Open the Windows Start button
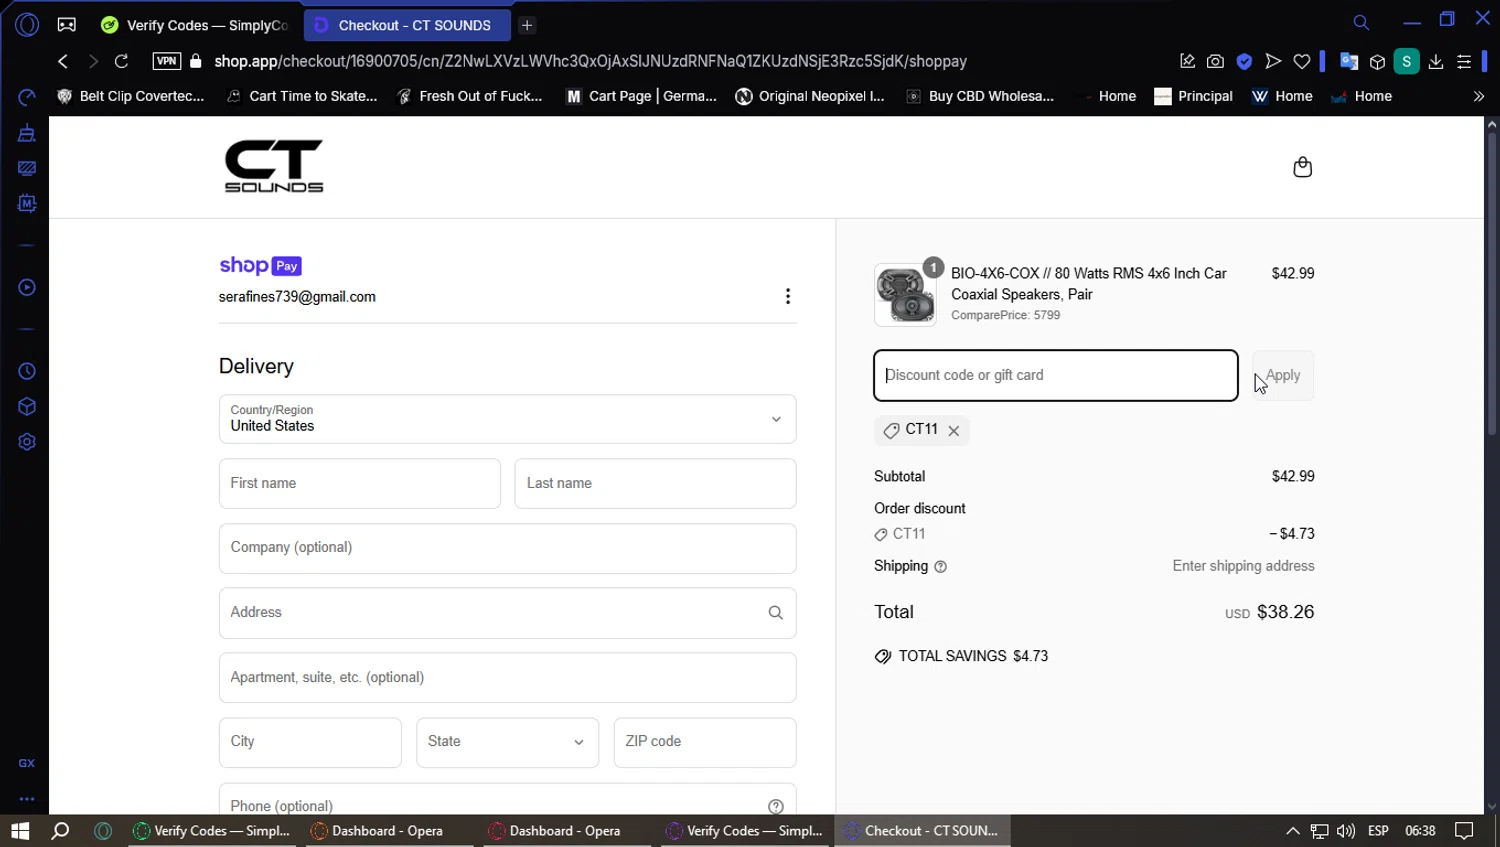This screenshot has height=847, width=1500. click(20, 830)
